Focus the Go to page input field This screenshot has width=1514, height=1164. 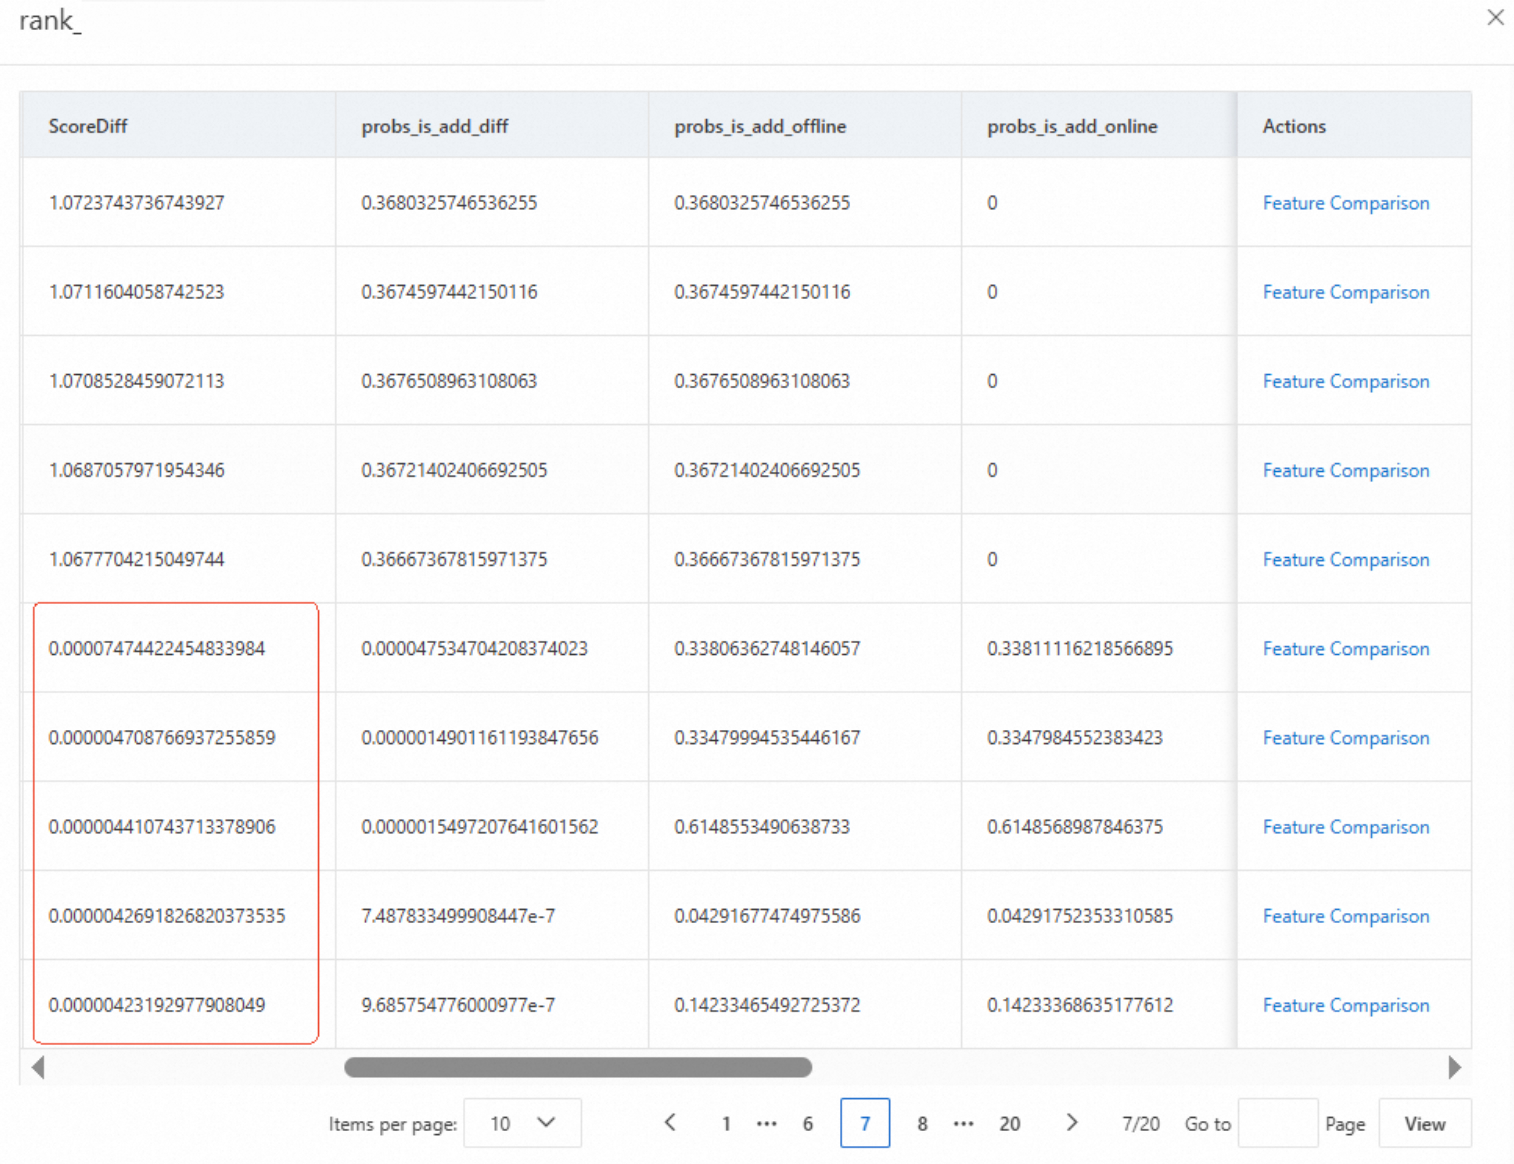[x=1278, y=1123]
